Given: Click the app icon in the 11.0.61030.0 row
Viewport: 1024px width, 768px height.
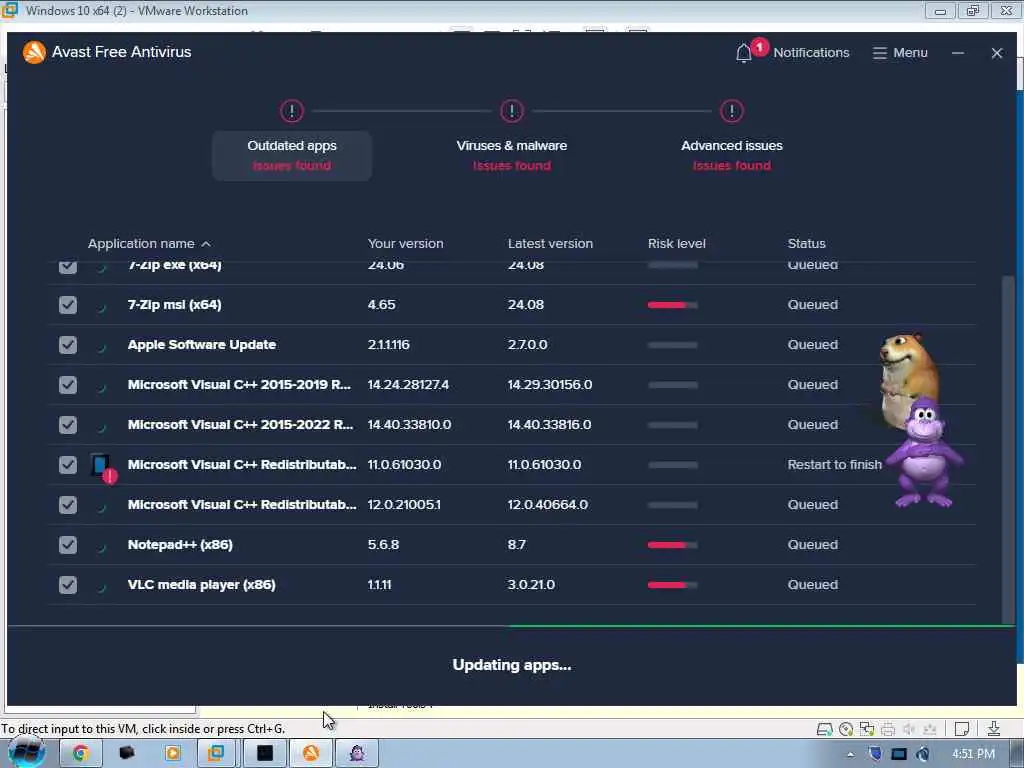Looking at the screenshot, I should [102, 466].
